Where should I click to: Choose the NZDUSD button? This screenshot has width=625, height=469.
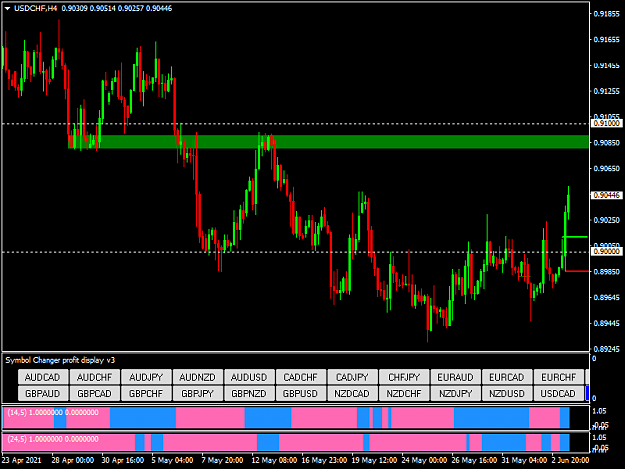tap(507, 393)
